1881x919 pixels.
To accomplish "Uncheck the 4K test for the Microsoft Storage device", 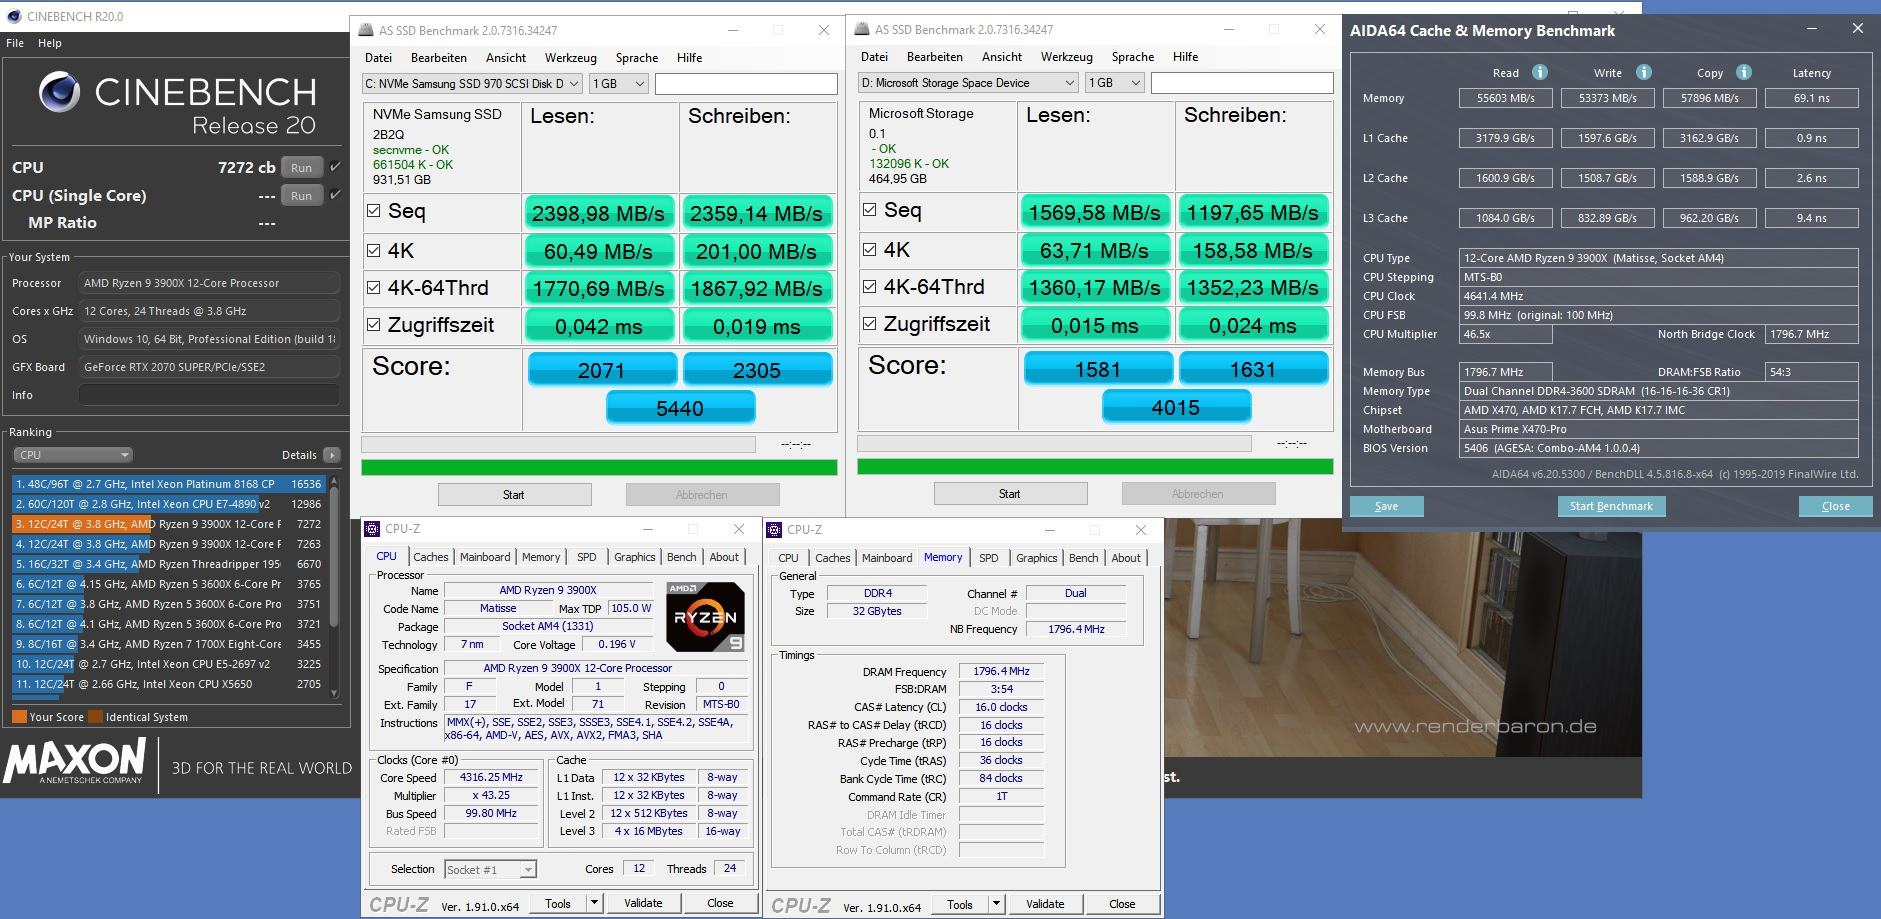I will click(869, 249).
